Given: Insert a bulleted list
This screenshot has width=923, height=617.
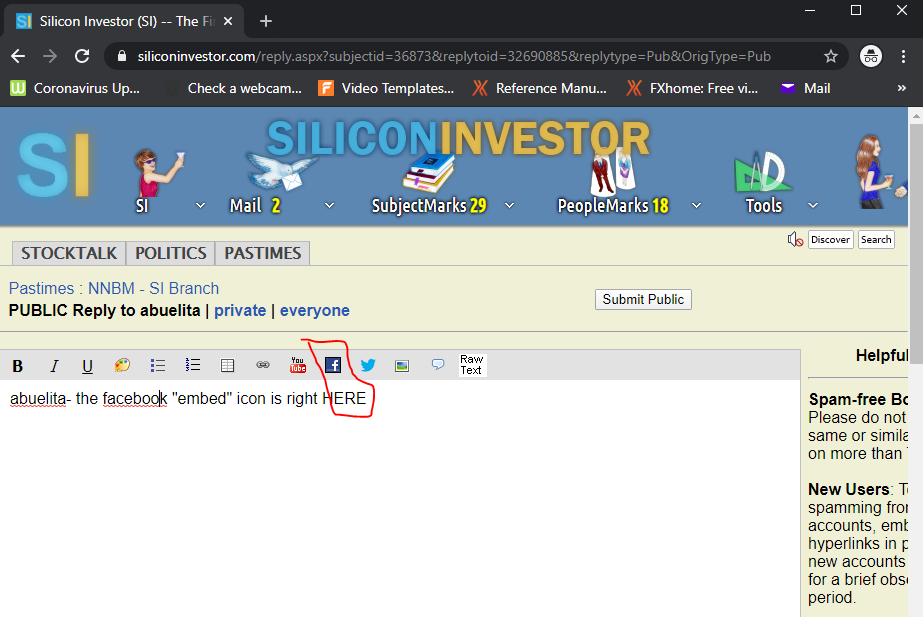Looking at the screenshot, I should pos(158,366).
